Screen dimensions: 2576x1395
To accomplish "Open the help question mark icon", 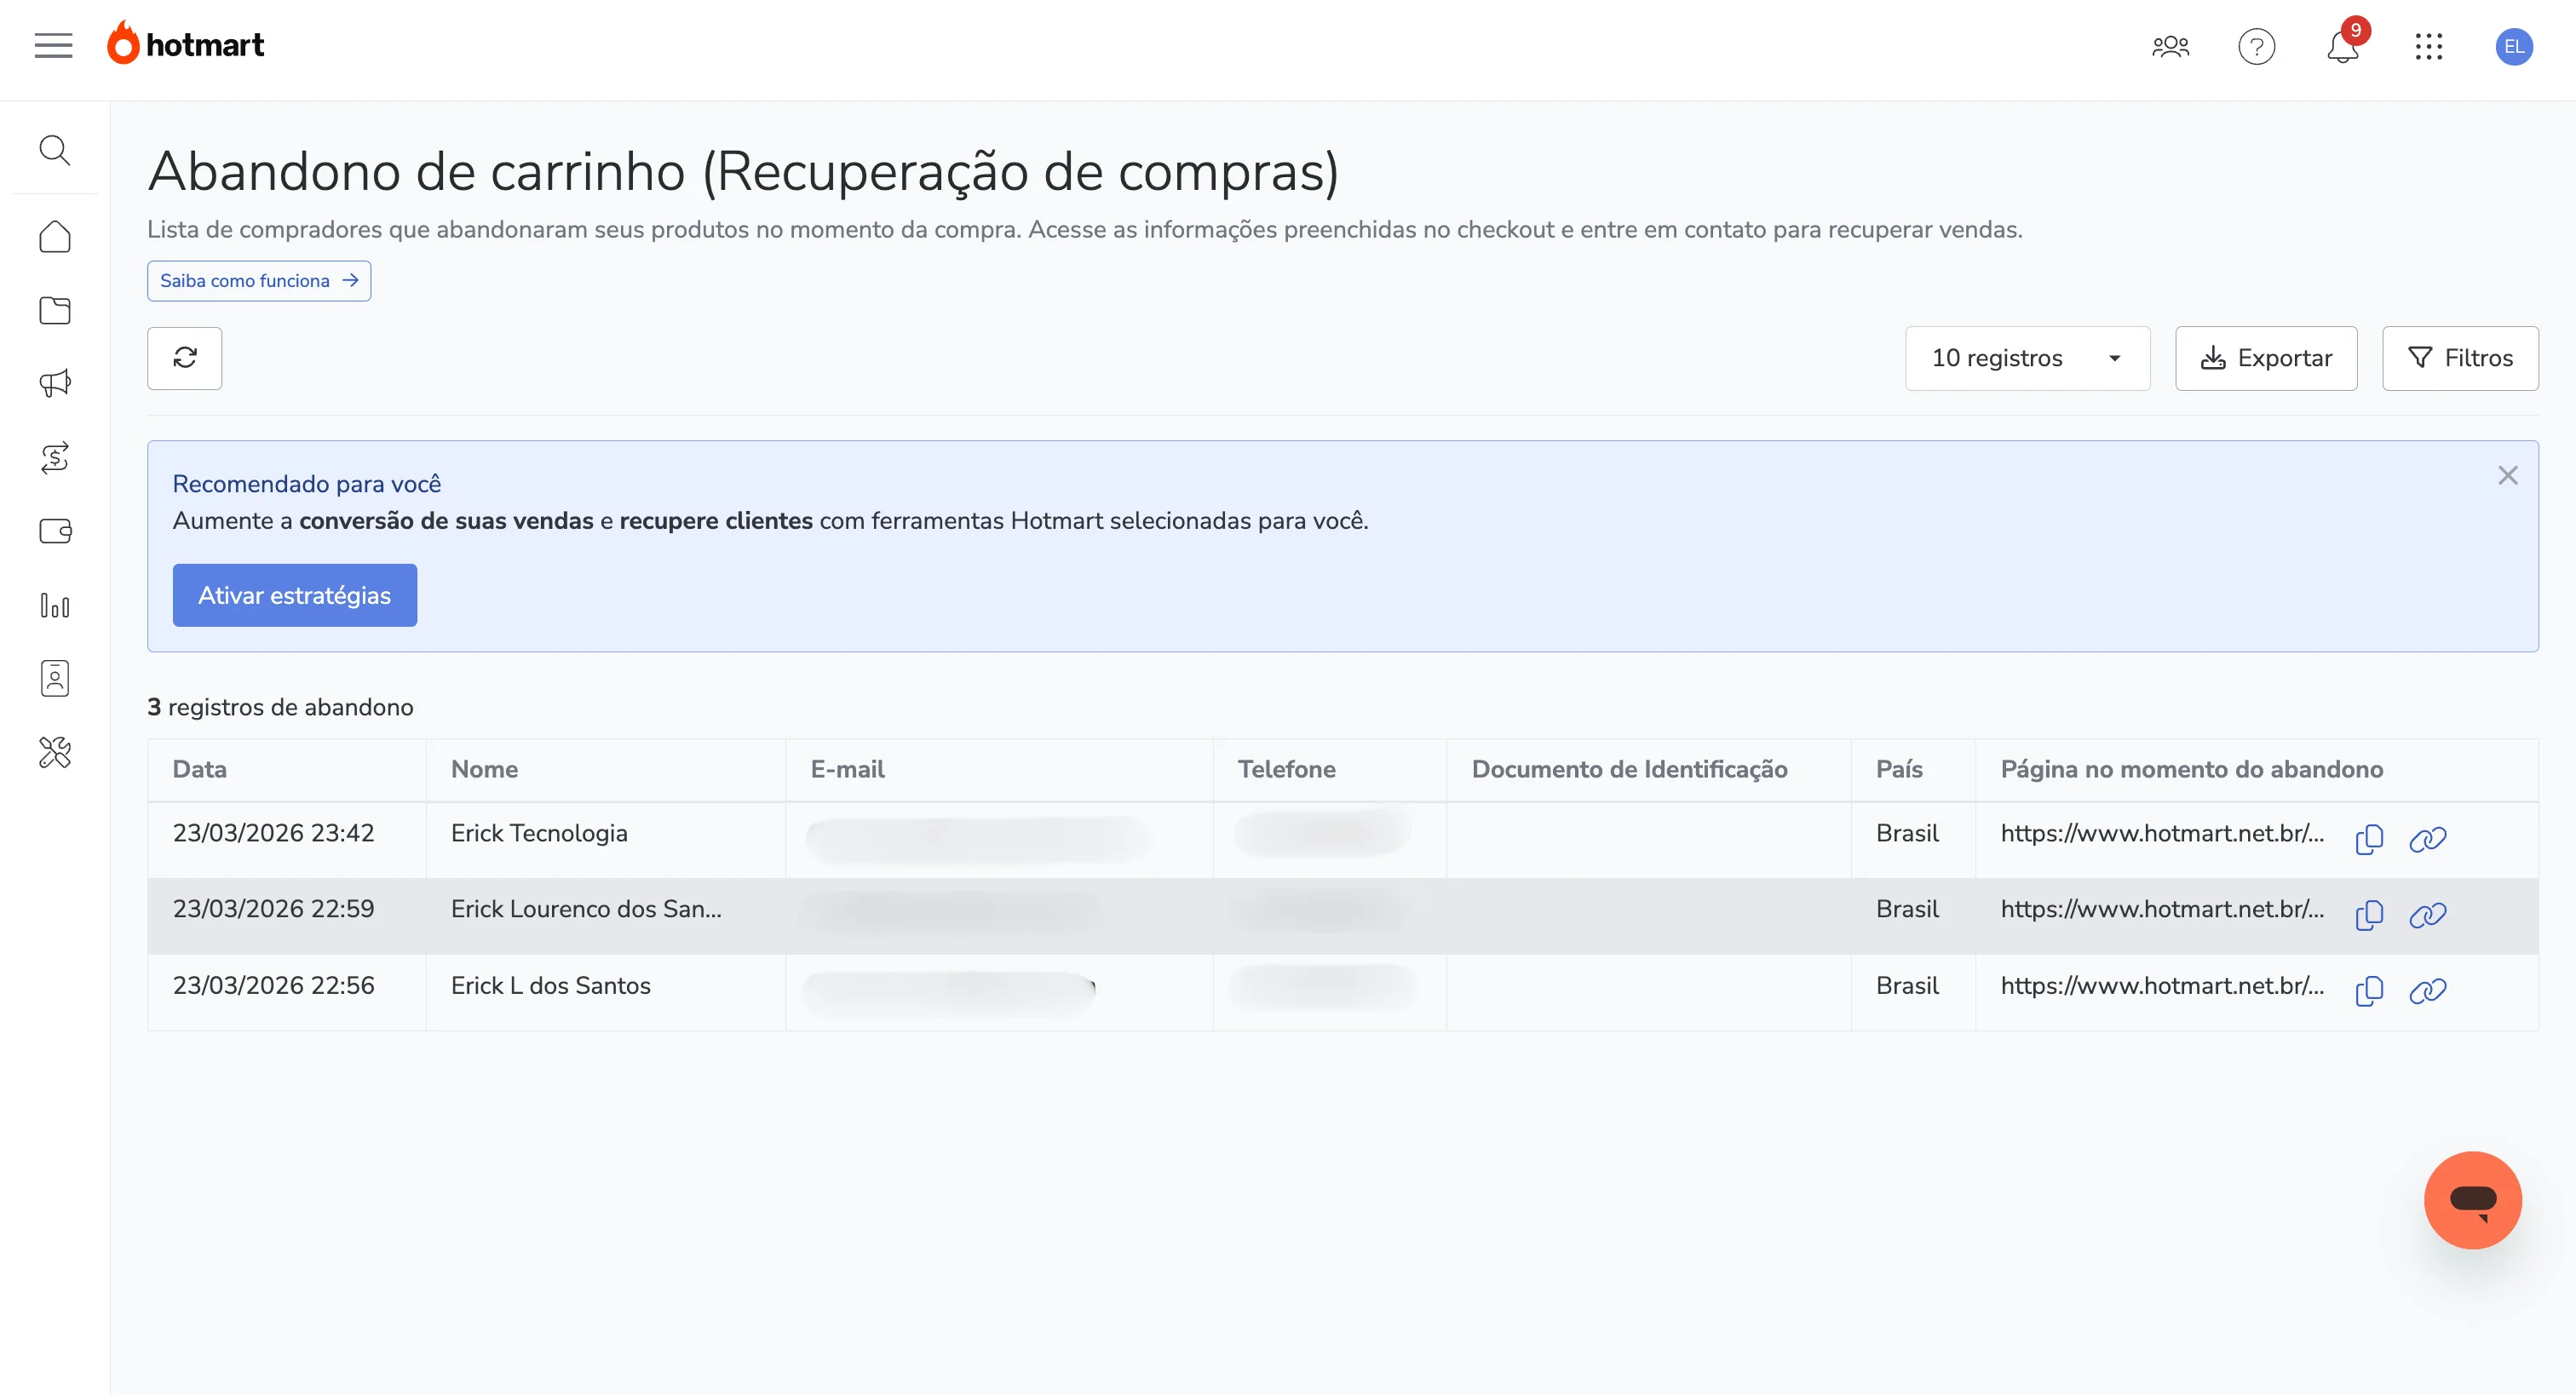I will (2256, 47).
